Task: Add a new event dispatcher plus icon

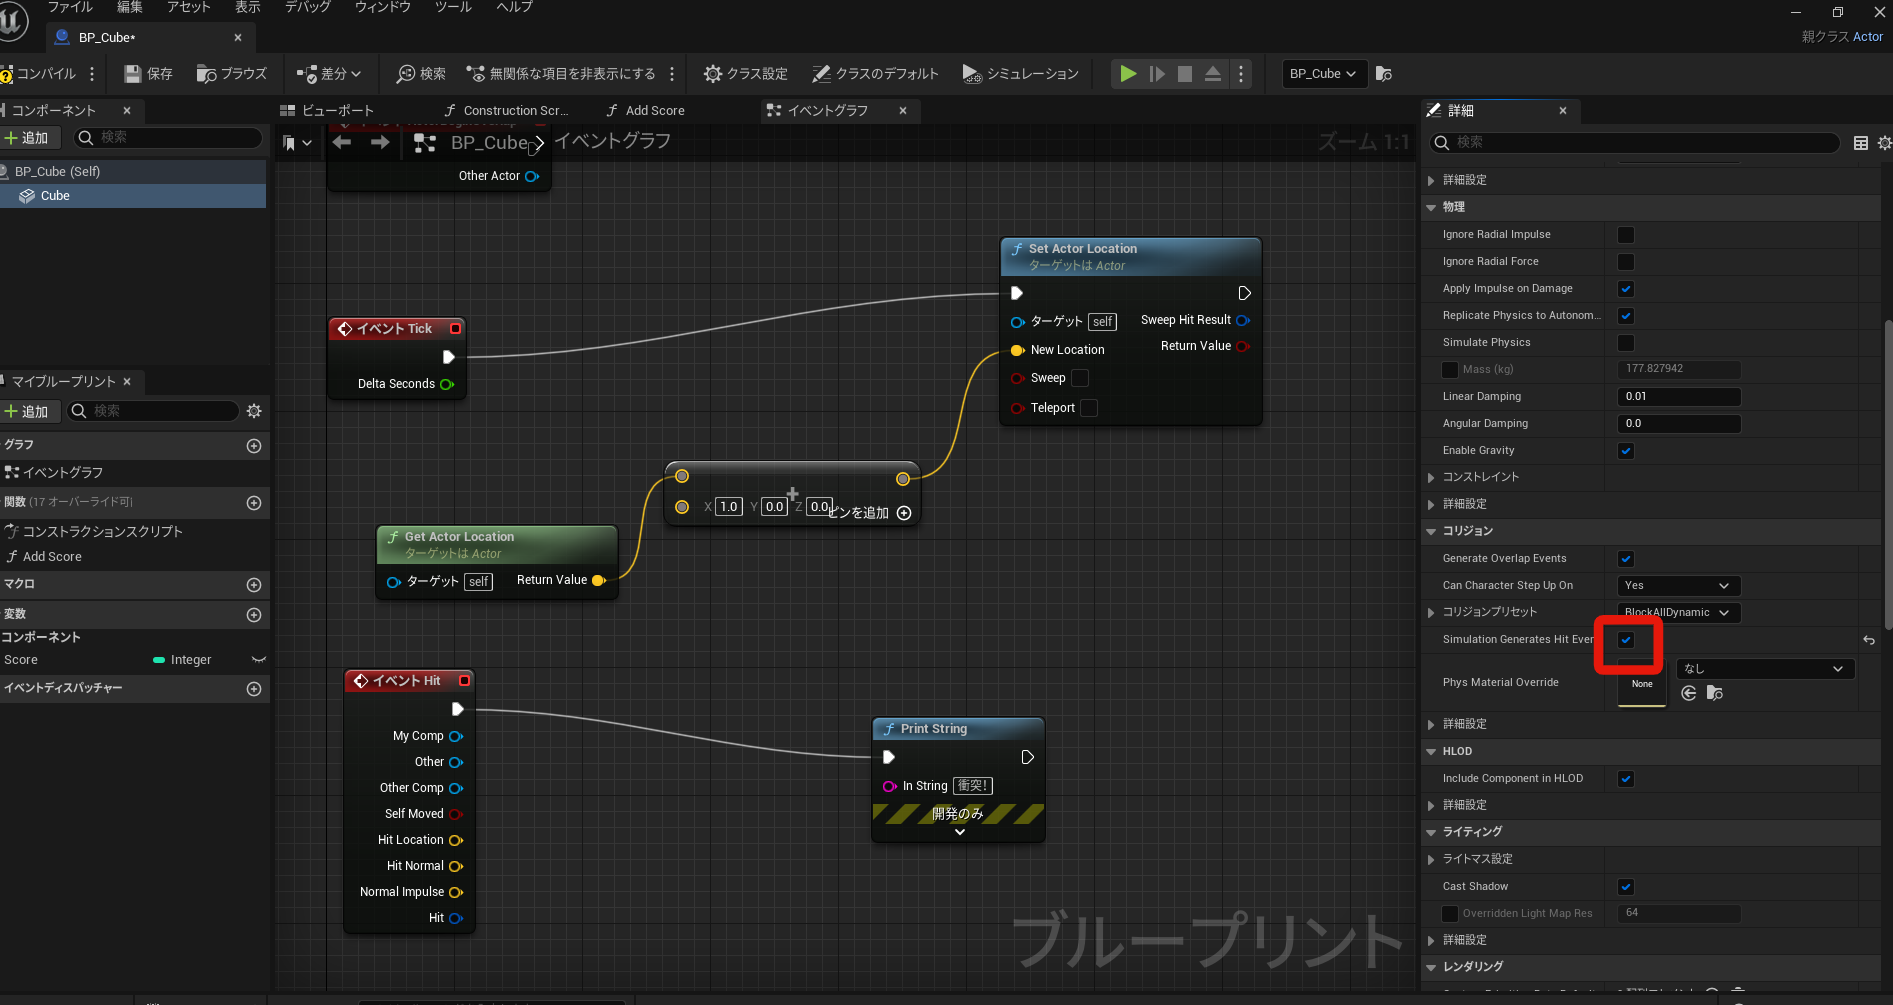Action: pyautogui.click(x=254, y=689)
